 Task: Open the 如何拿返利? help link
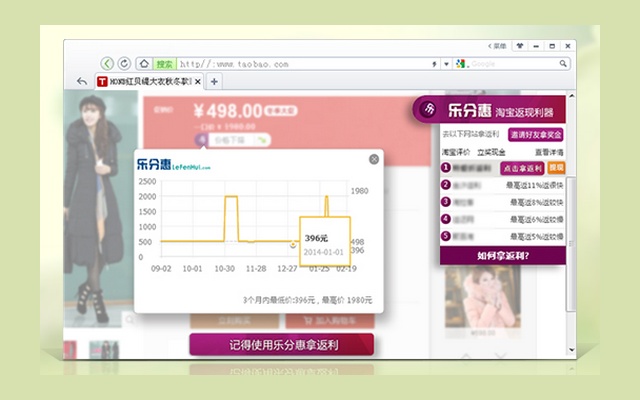(502, 256)
